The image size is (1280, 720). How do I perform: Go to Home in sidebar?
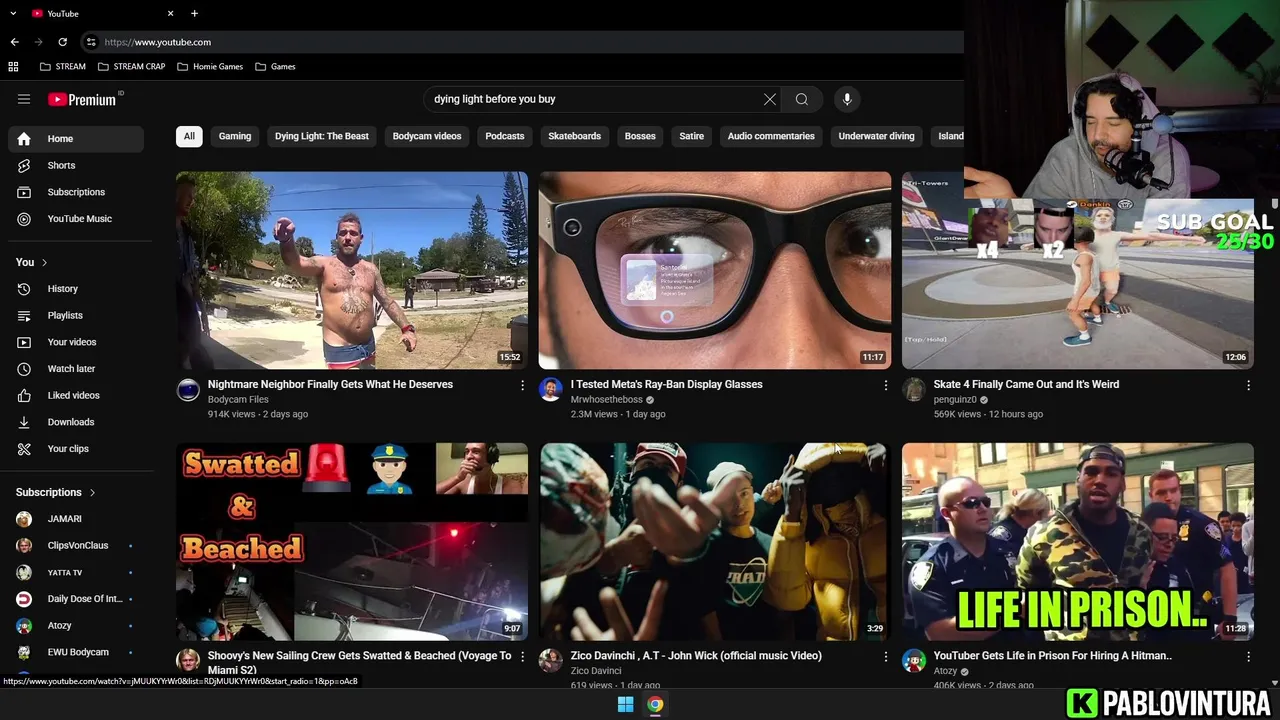tap(76, 139)
